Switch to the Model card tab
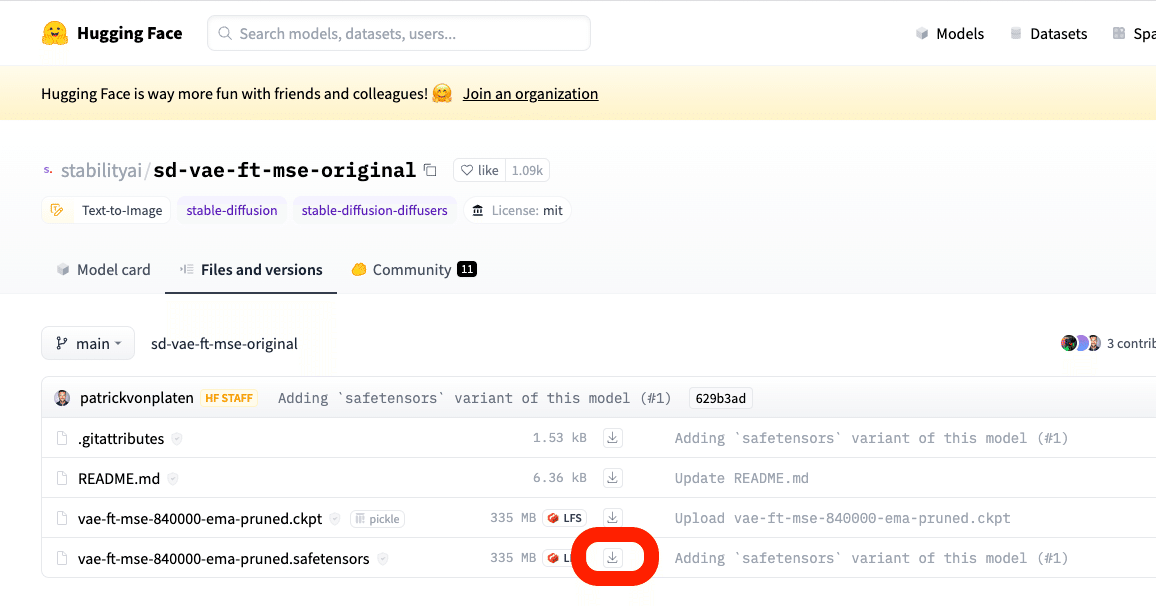The width and height of the screenshot is (1156, 606). (x=104, y=270)
